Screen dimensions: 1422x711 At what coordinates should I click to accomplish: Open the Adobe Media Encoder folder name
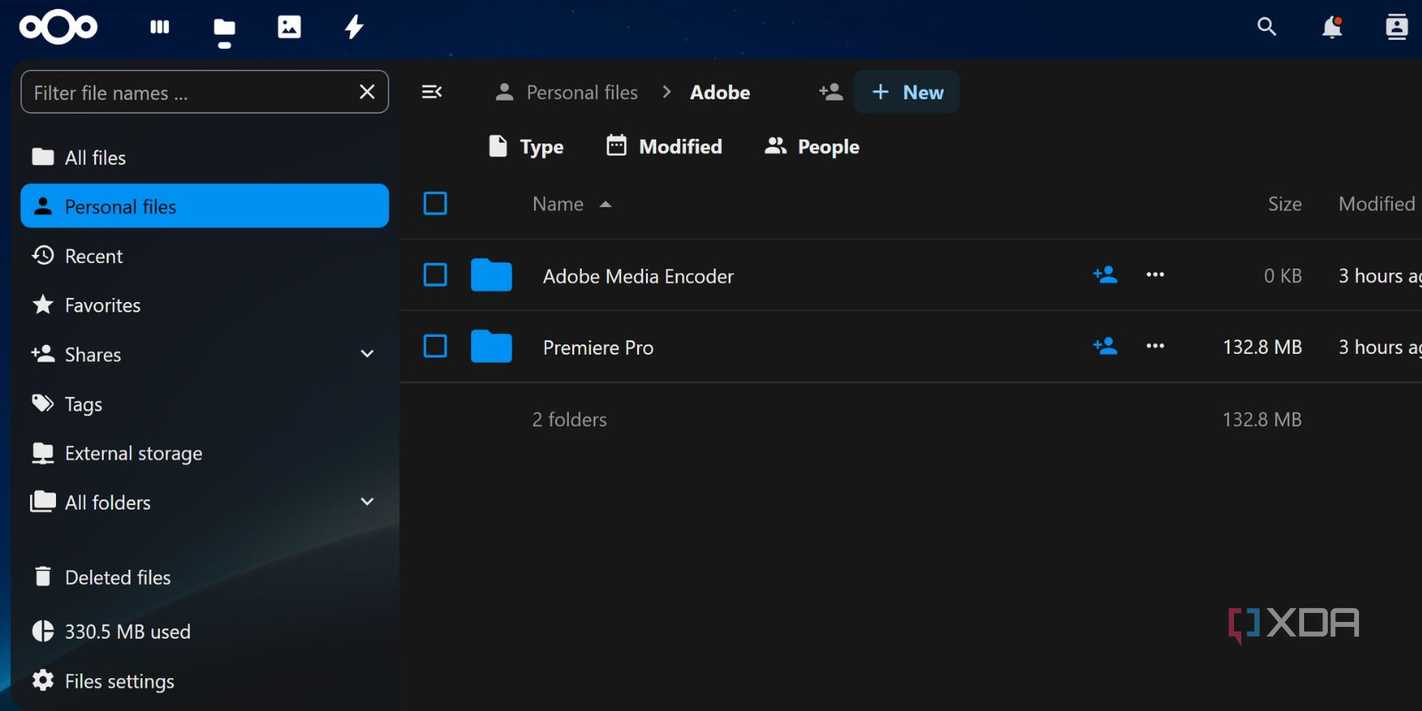click(x=638, y=276)
